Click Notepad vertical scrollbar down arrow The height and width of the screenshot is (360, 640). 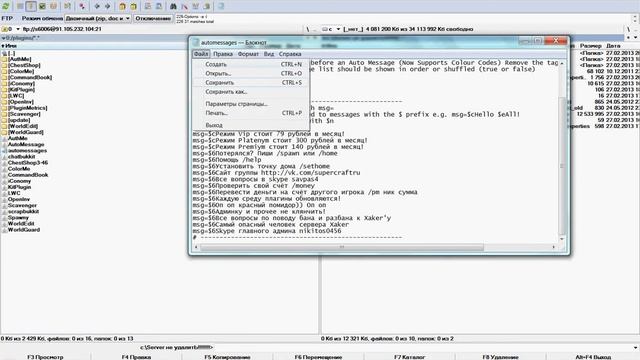[x=562, y=239]
